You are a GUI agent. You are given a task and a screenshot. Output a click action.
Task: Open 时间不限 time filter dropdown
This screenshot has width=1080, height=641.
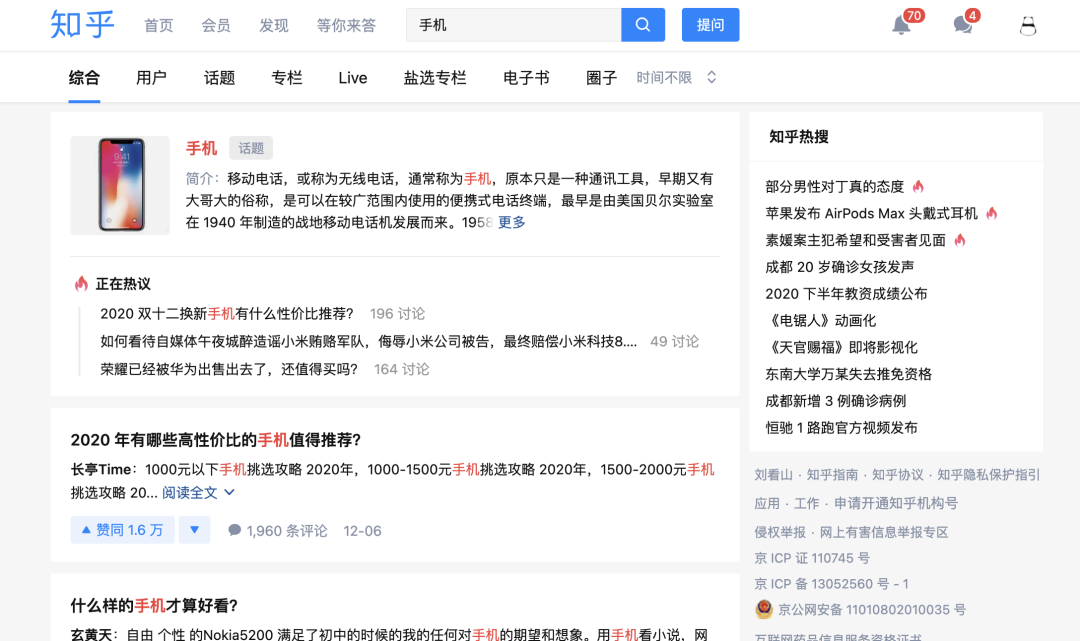click(x=676, y=78)
